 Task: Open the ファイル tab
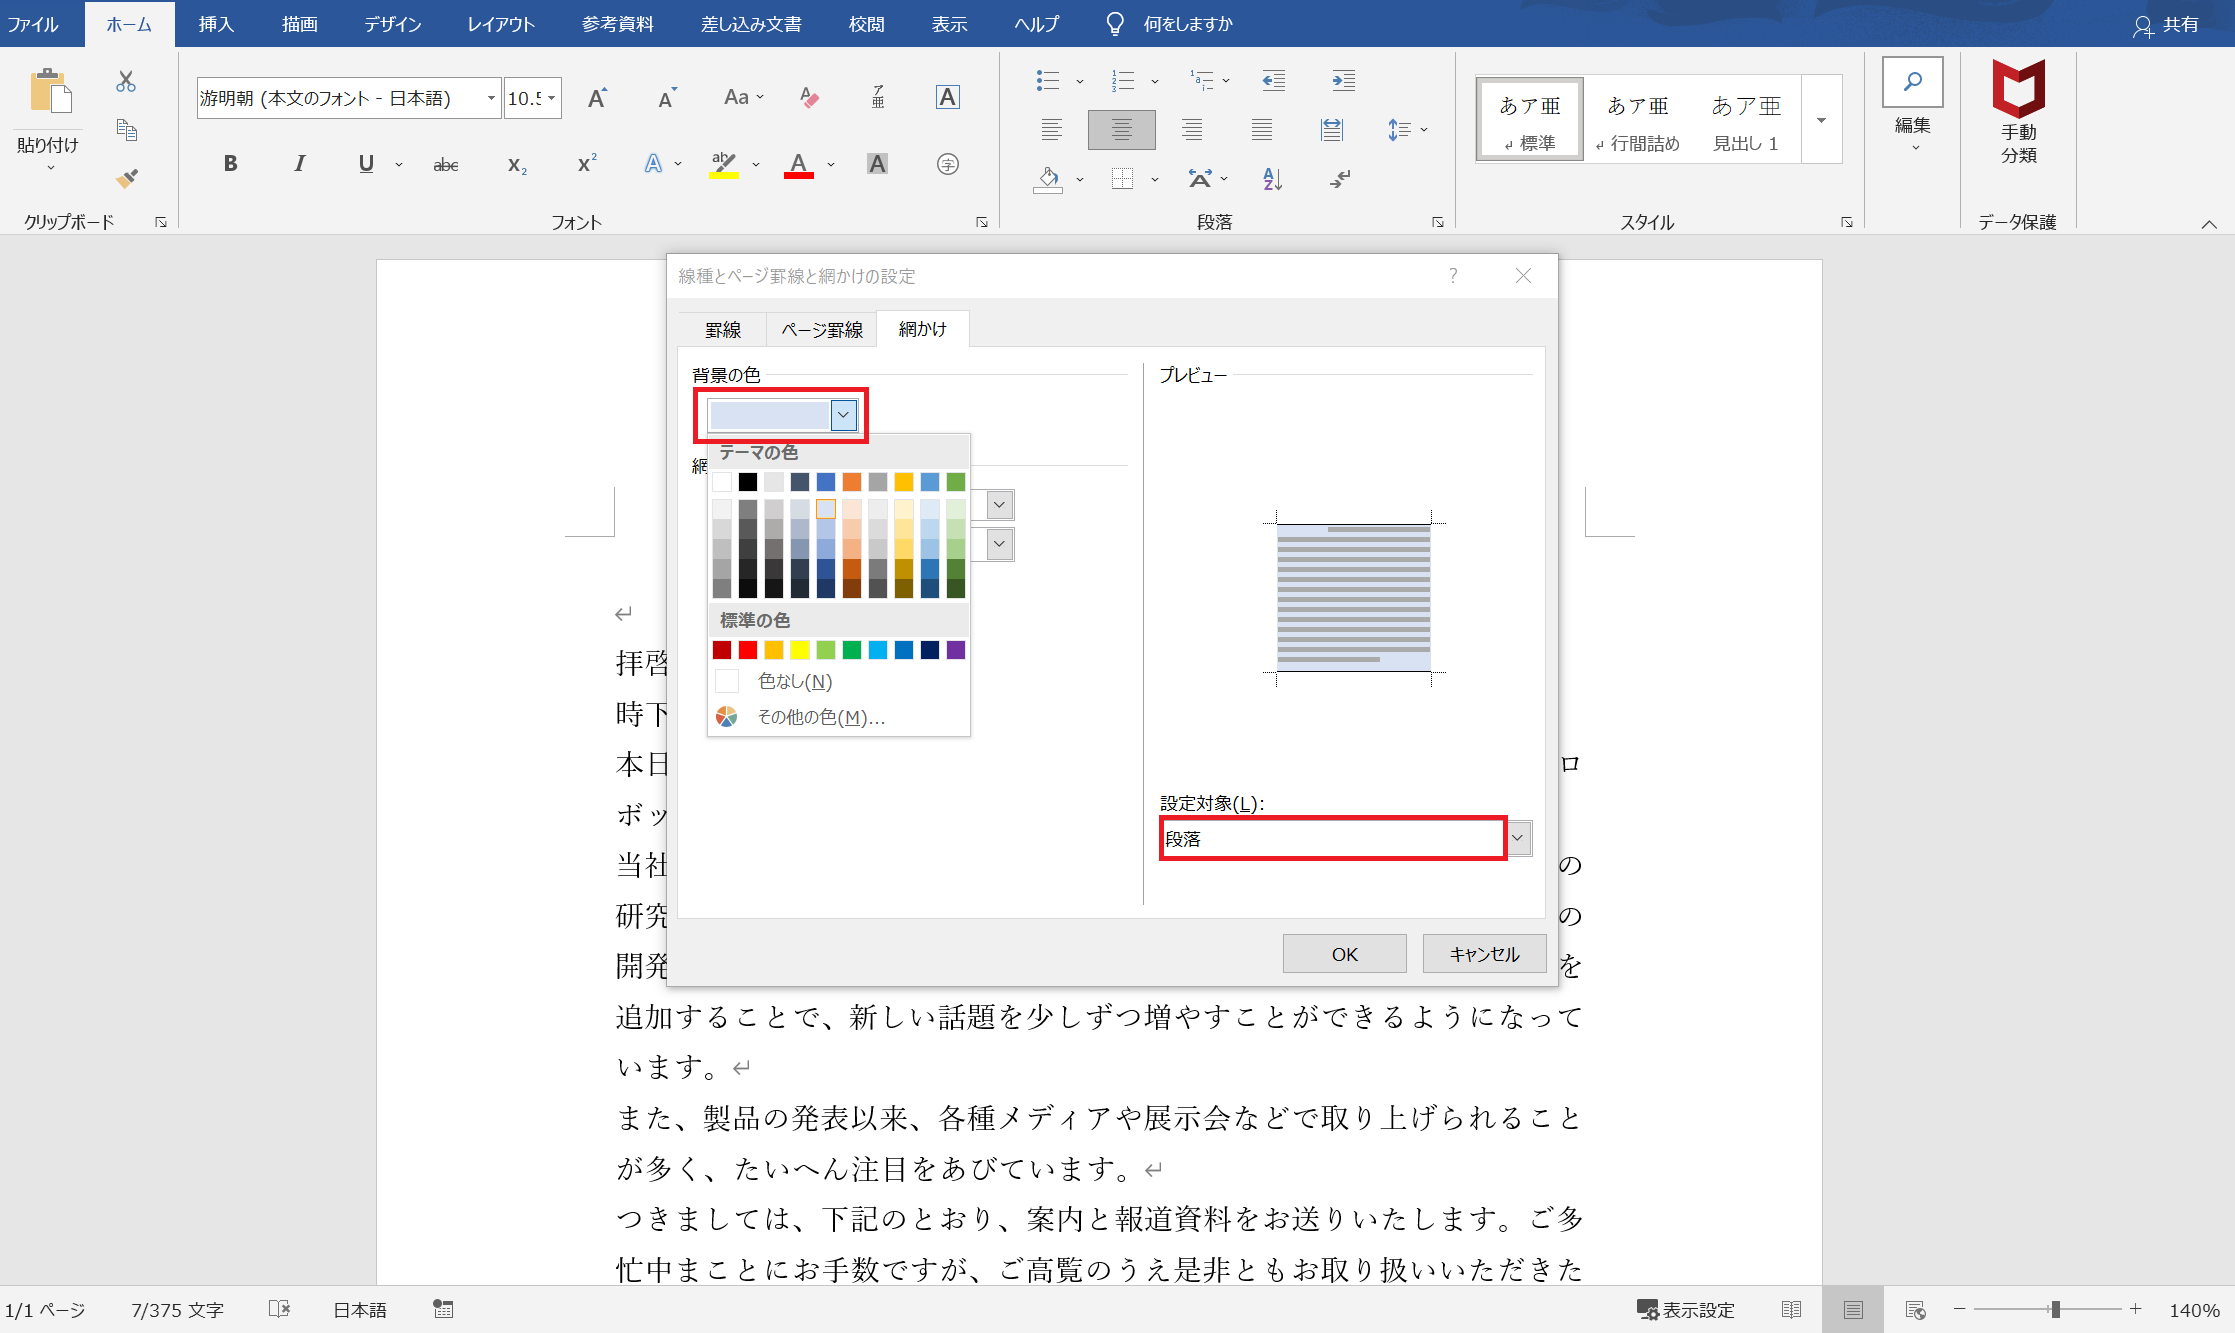33,24
